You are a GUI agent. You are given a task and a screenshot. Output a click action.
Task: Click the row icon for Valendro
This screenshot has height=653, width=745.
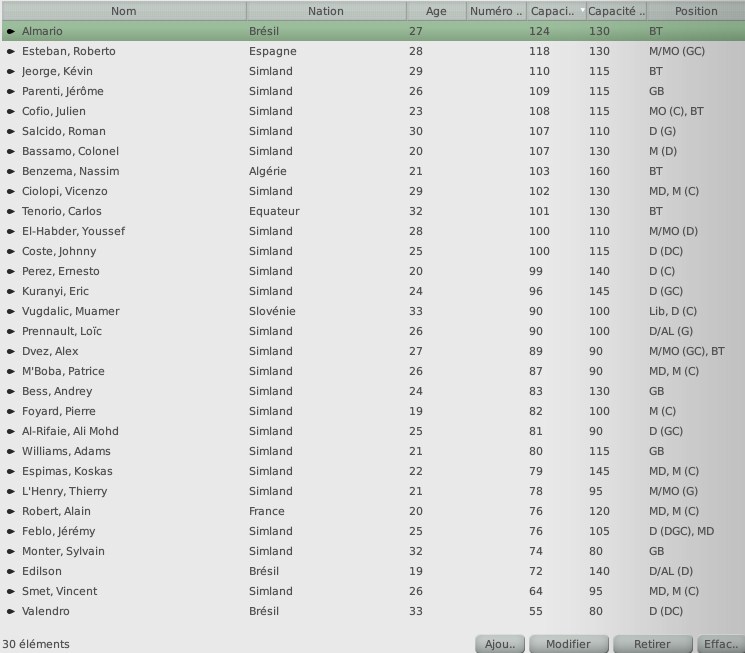(11, 612)
